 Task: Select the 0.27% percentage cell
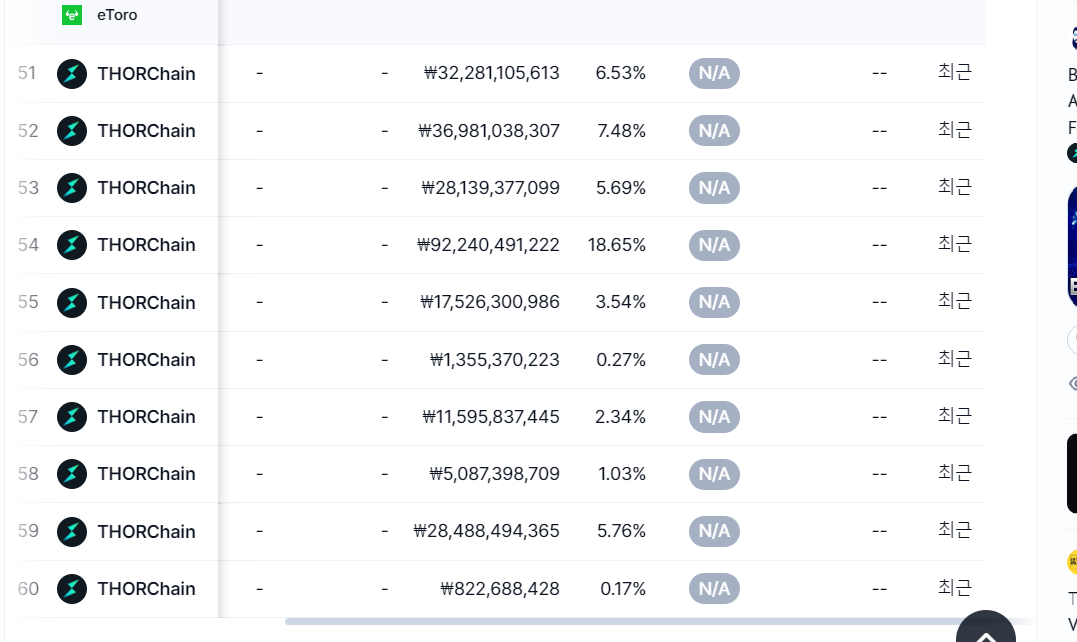(621, 360)
